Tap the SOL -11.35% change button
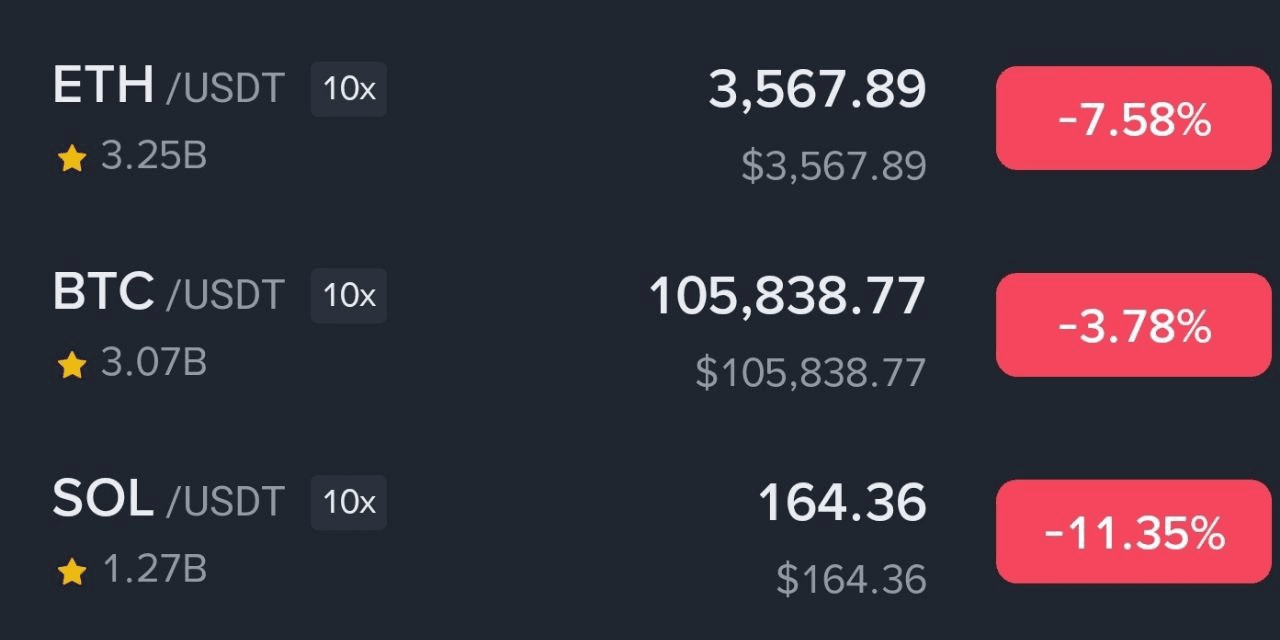 point(1133,532)
